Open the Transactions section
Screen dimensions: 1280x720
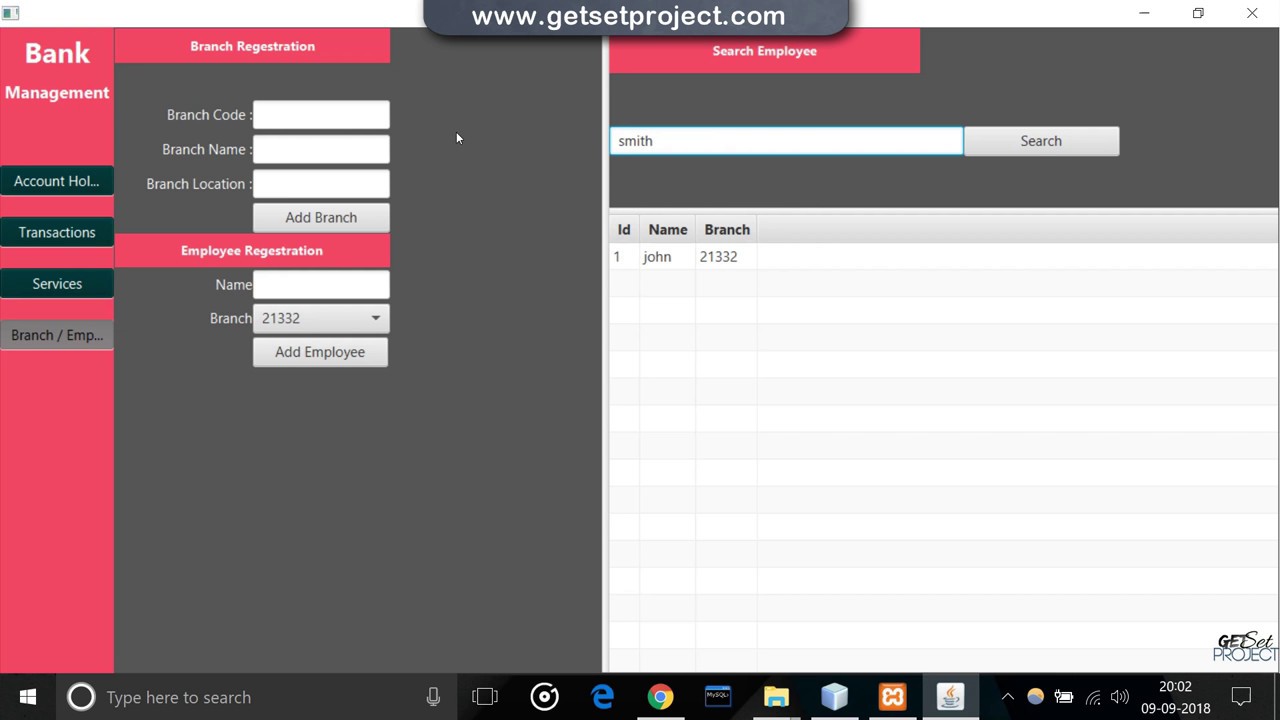click(57, 232)
